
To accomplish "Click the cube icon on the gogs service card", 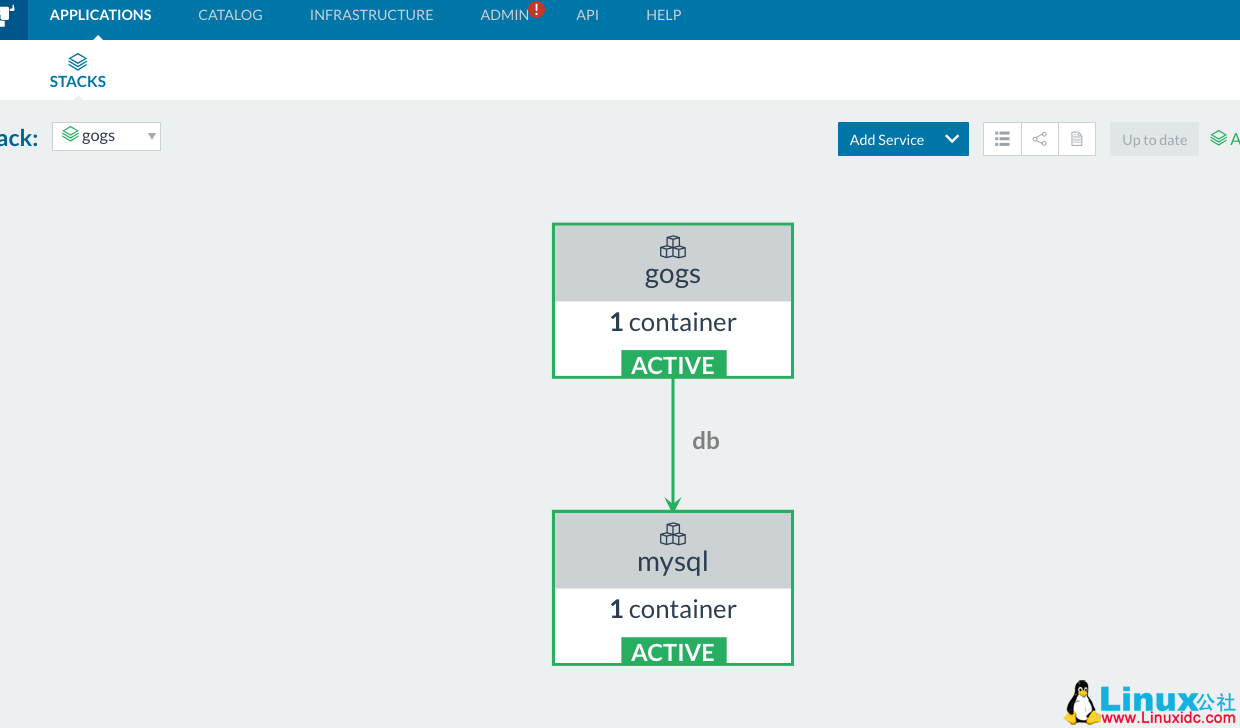I will 672,247.
